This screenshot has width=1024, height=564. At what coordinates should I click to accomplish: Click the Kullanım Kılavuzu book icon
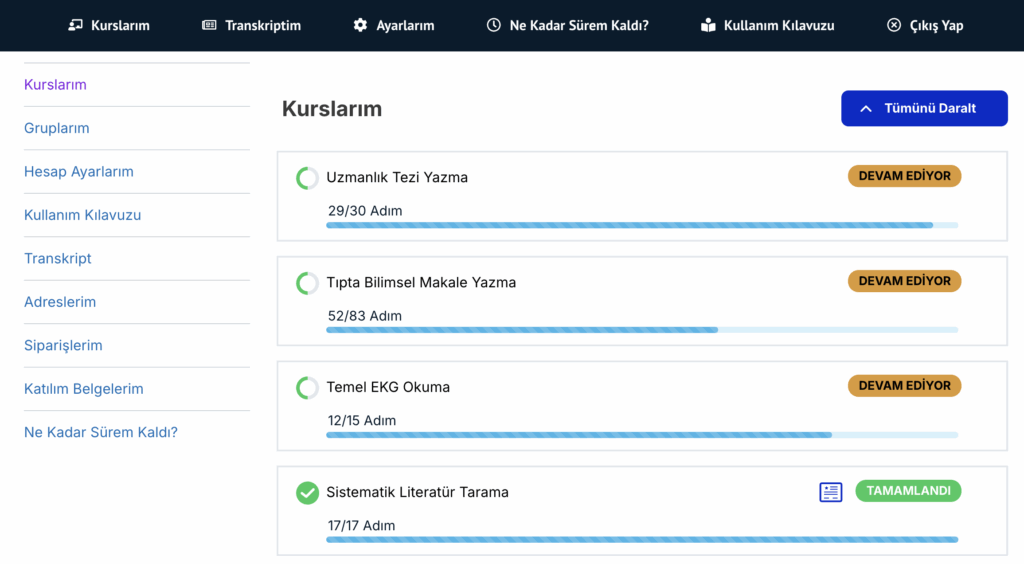click(x=708, y=25)
